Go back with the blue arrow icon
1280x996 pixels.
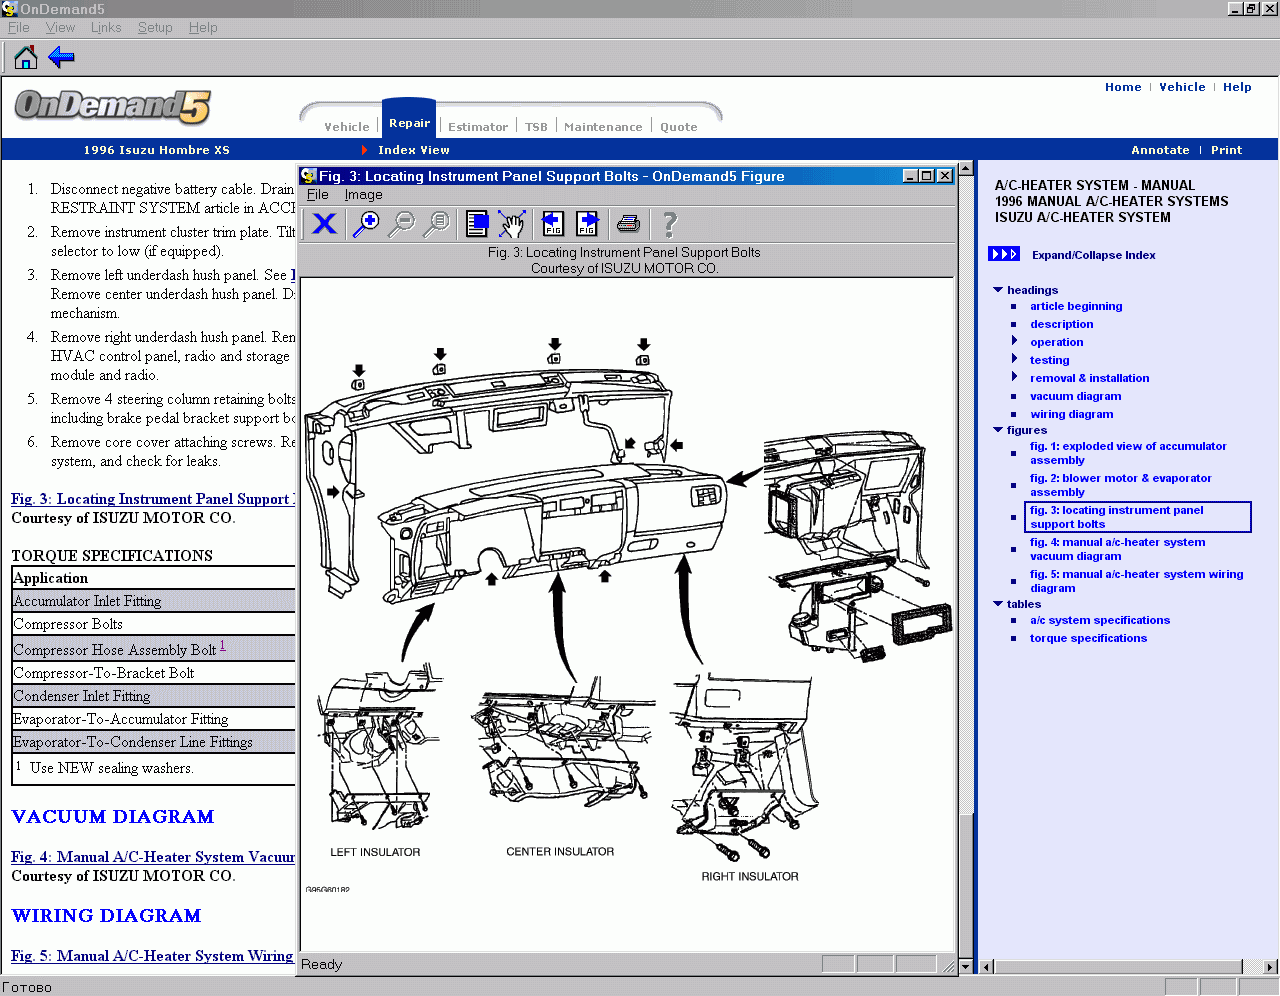[x=61, y=57]
